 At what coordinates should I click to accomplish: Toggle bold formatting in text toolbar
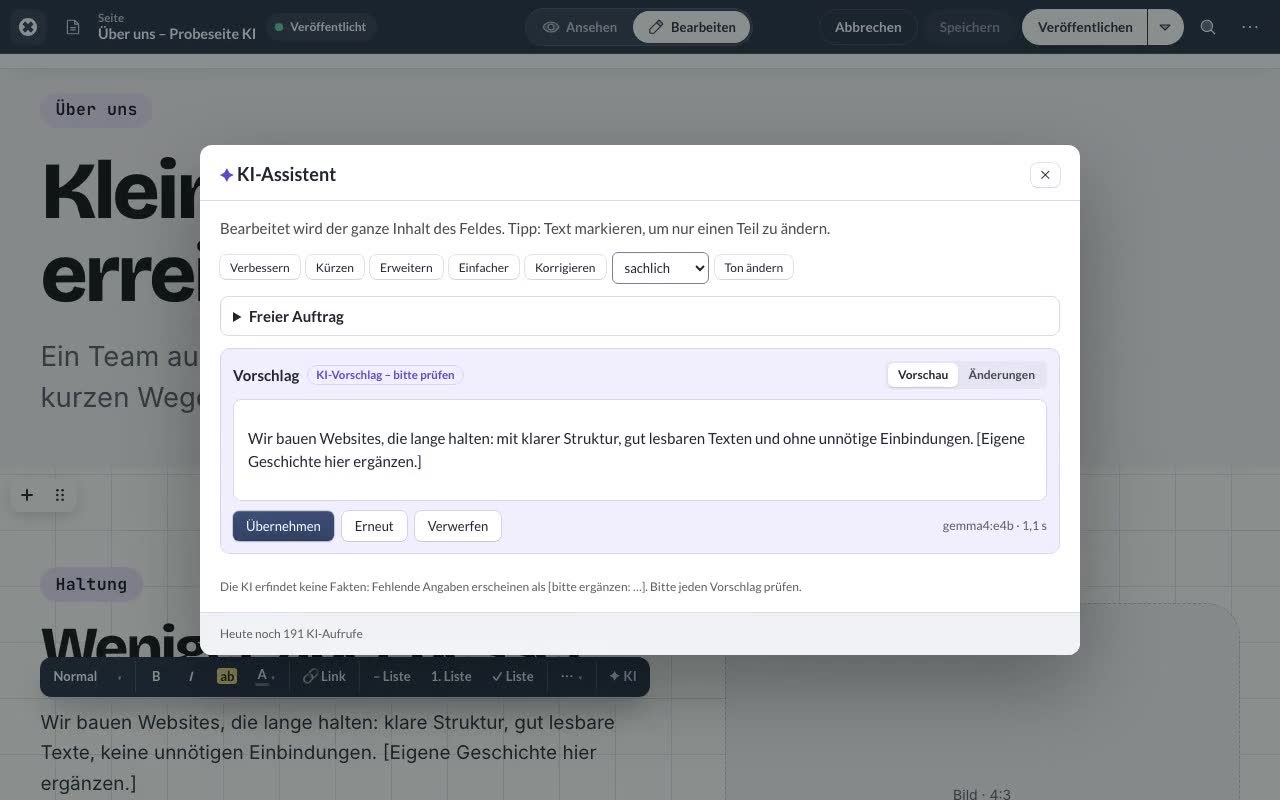pos(156,676)
